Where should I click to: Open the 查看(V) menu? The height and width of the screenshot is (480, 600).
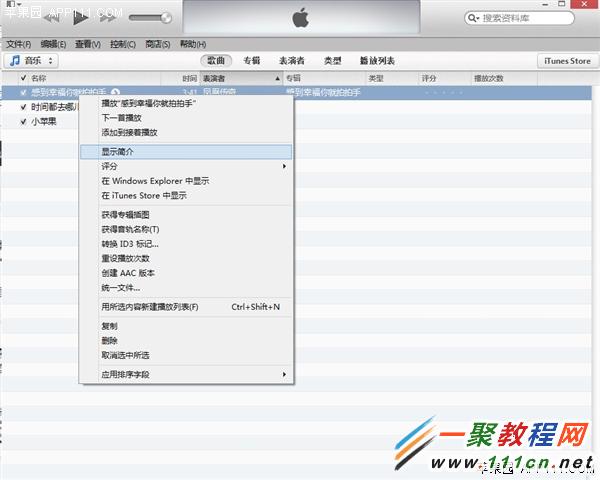tap(88, 44)
